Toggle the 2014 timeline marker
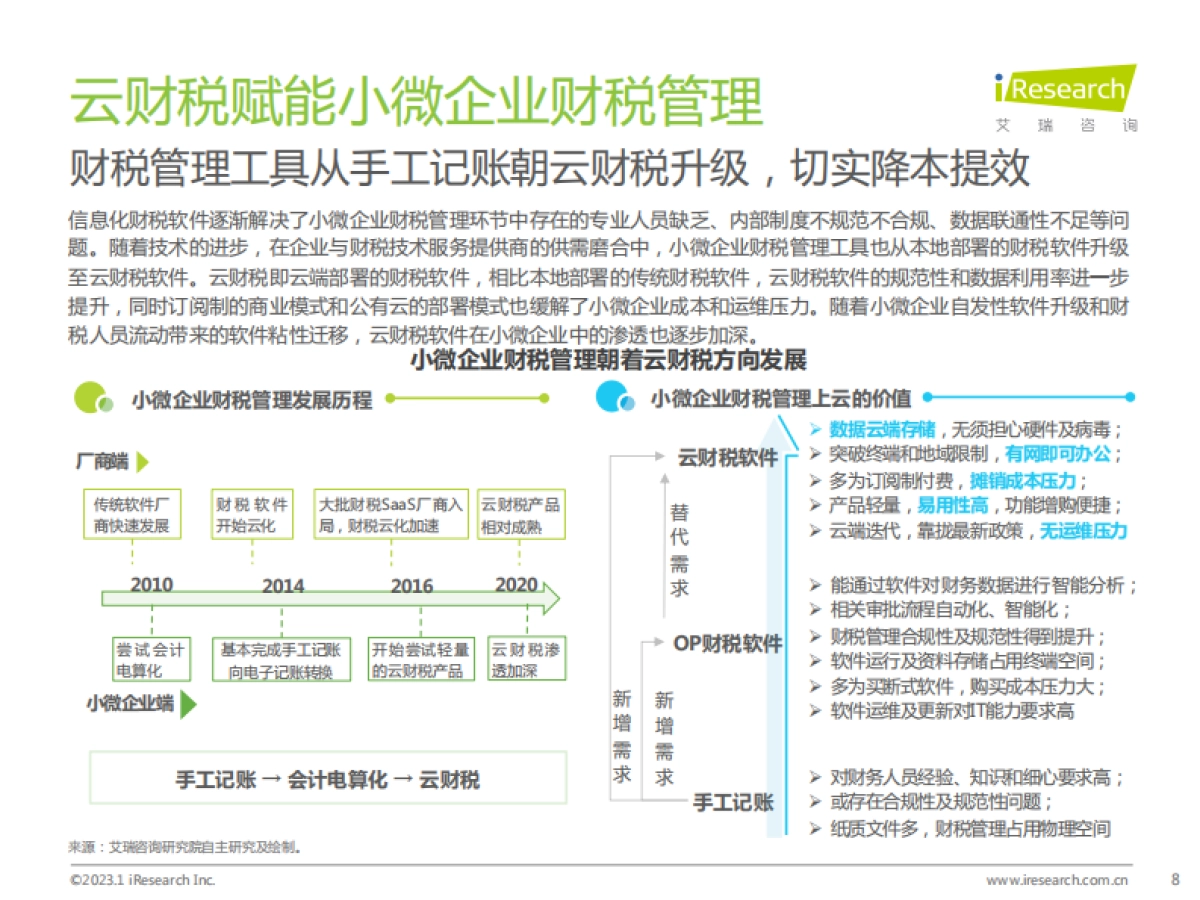The height and width of the screenshot is (900, 1200). (x=284, y=585)
